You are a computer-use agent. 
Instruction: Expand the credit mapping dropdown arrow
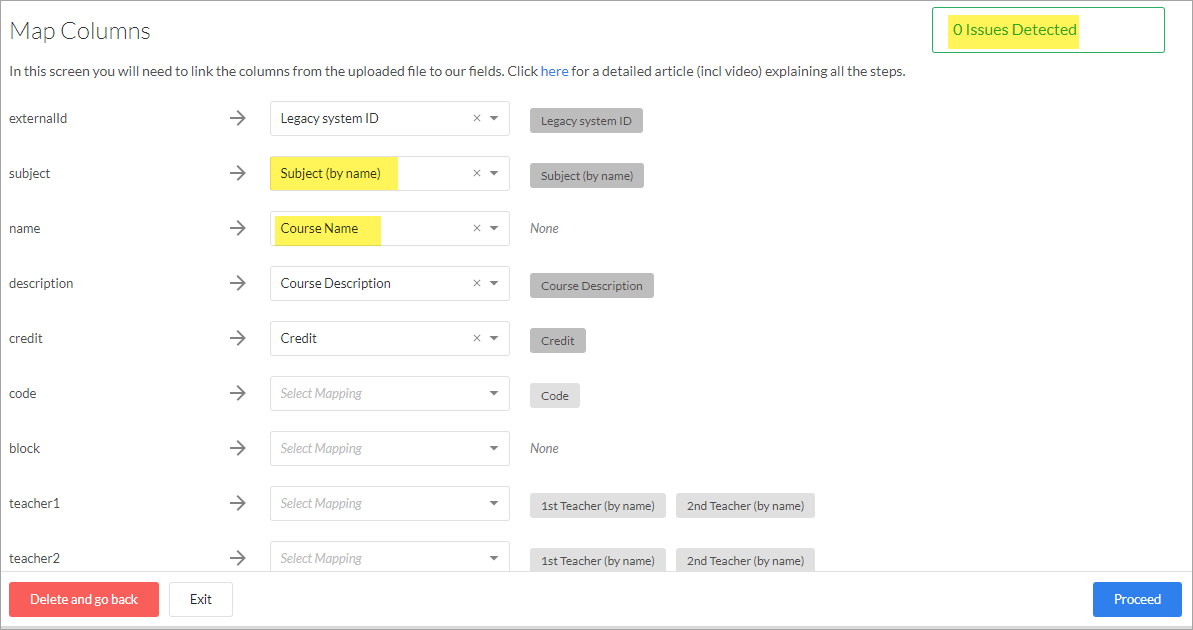pyautogui.click(x=495, y=339)
